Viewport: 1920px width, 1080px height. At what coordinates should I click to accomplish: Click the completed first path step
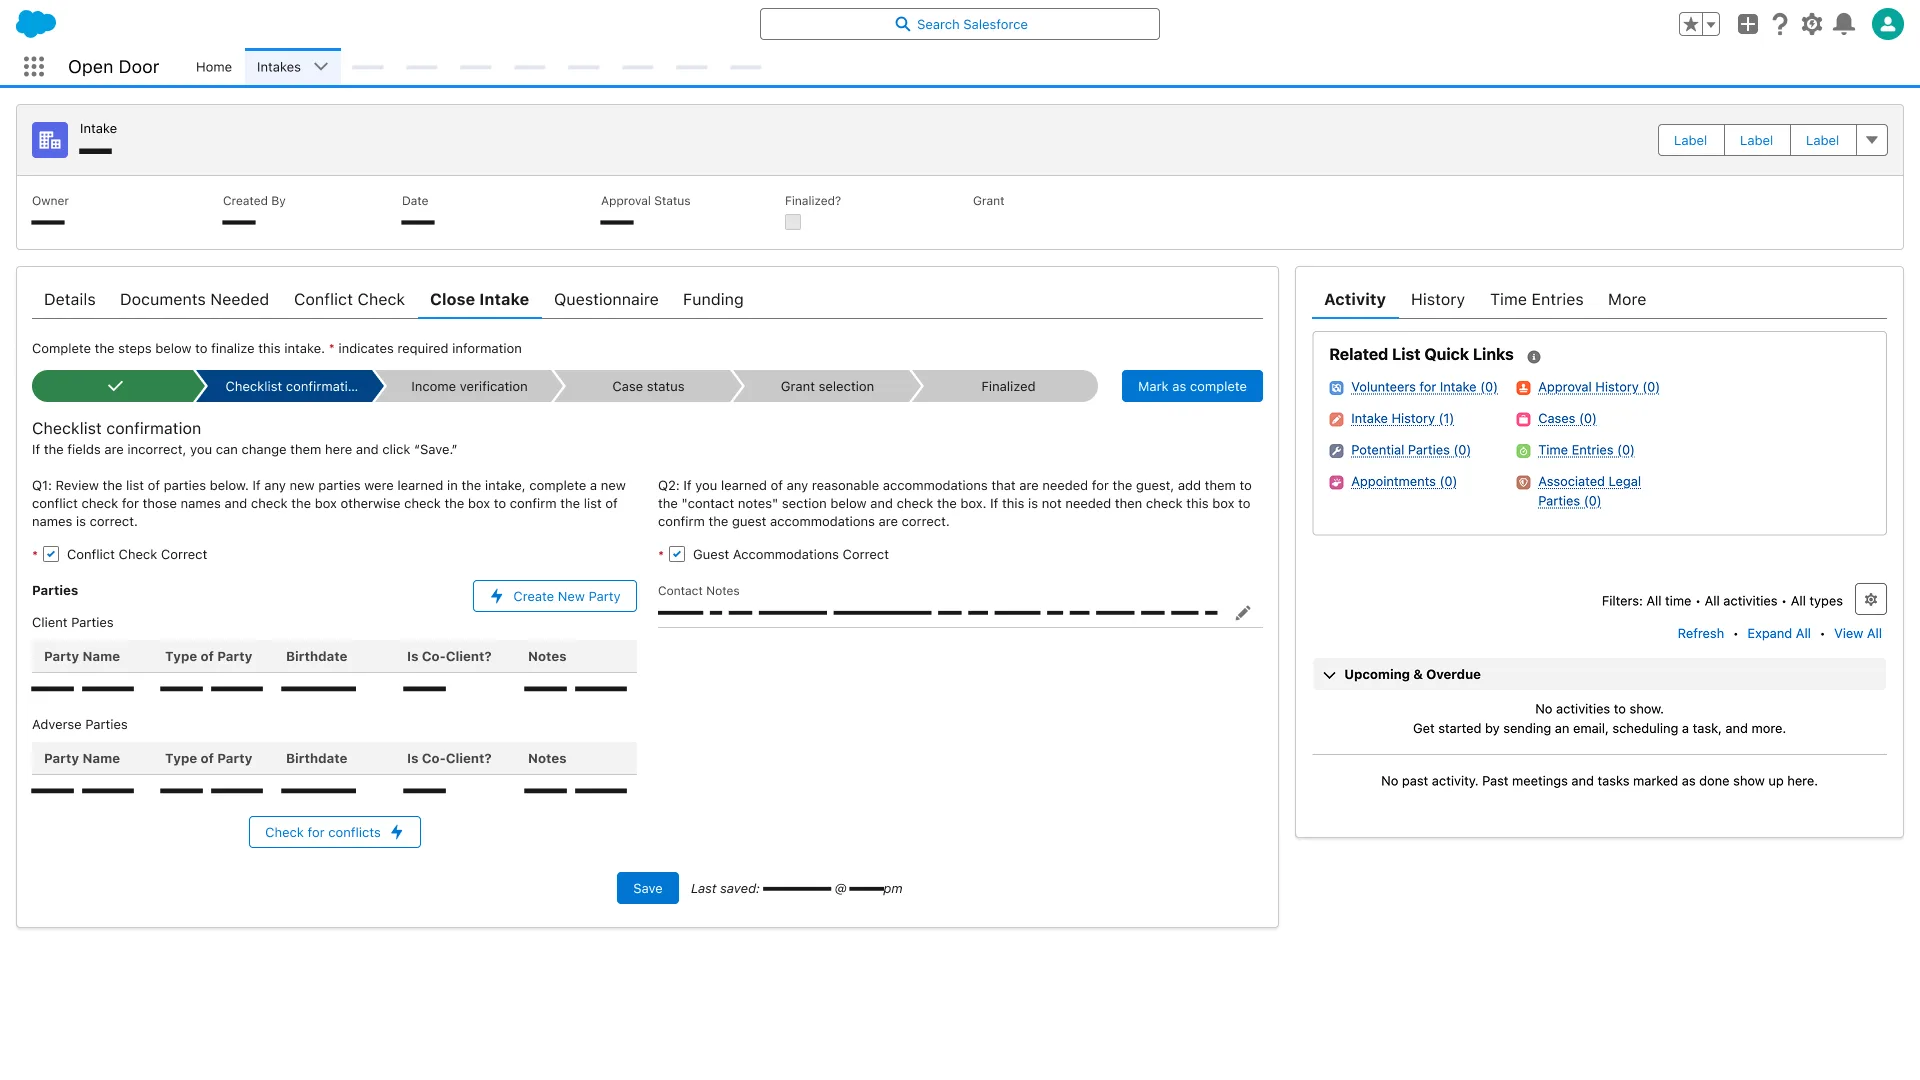(115, 386)
